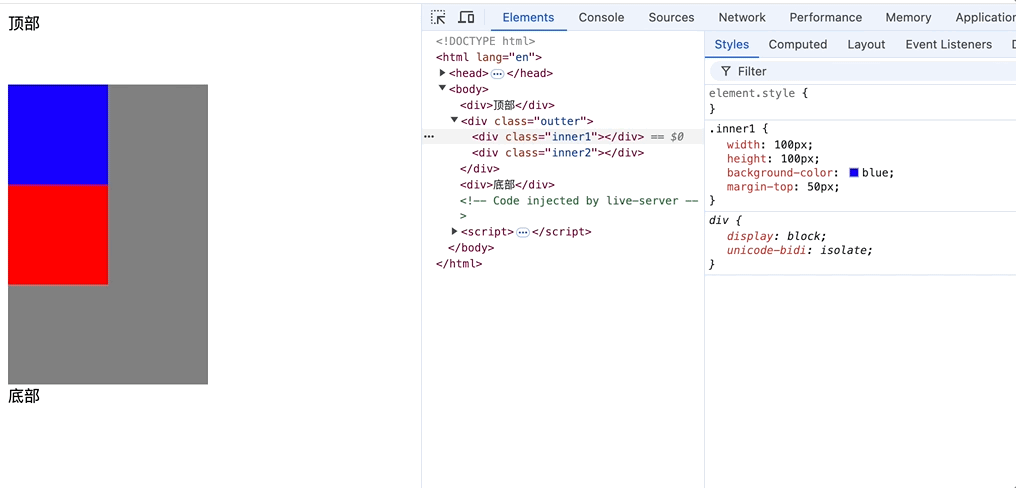Select the div class inner2 node
The width and height of the screenshot is (1016, 488).
(558, 153)
